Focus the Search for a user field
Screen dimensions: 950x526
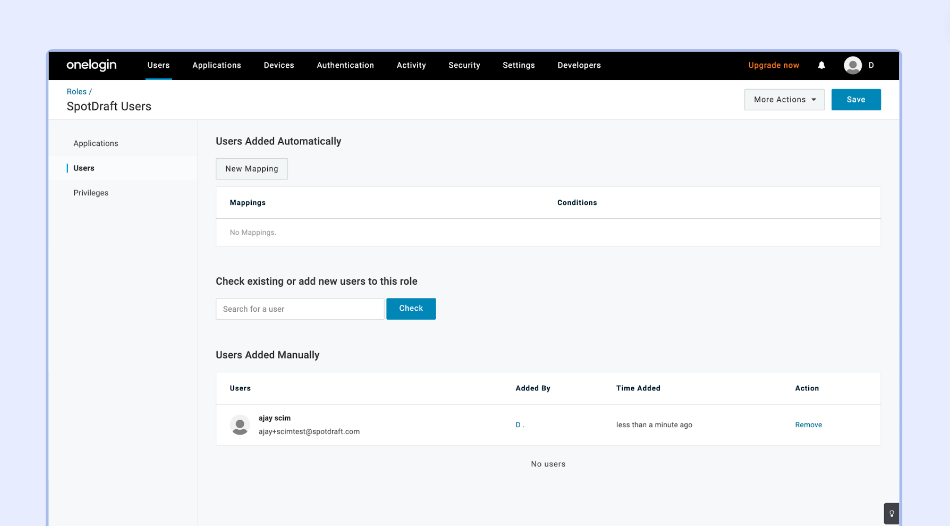click(300, 309)
